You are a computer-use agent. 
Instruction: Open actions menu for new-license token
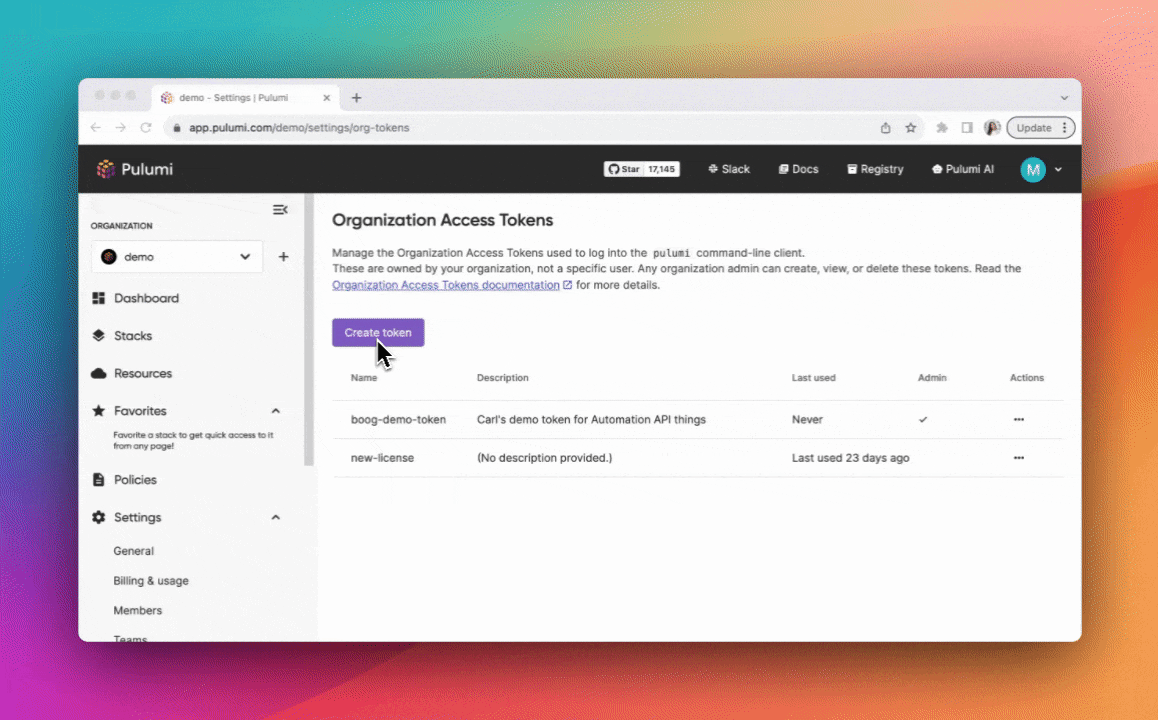click(x=1019, y=458)
